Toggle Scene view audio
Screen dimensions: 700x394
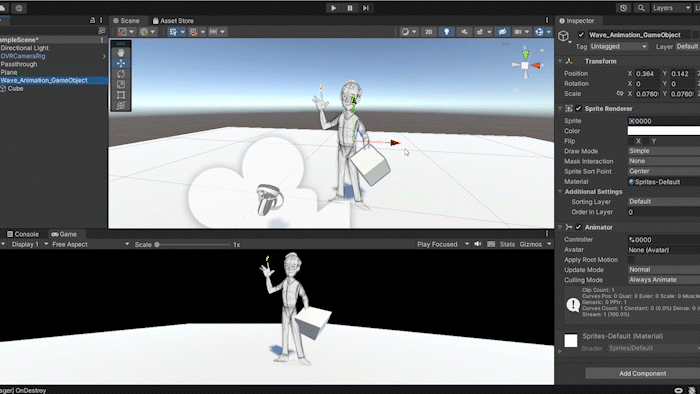464,32
